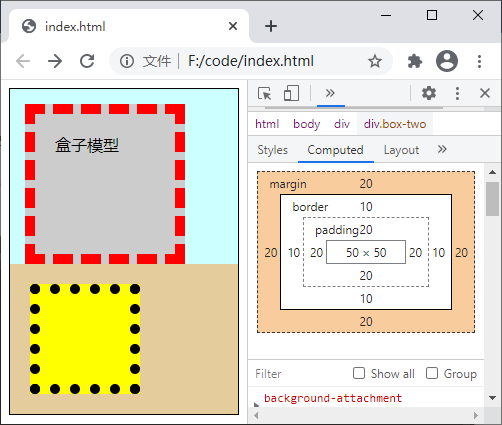This screenshot has width=502, height=425.
Task: Click the padding label in box model
Action: (x=337, y=230)
